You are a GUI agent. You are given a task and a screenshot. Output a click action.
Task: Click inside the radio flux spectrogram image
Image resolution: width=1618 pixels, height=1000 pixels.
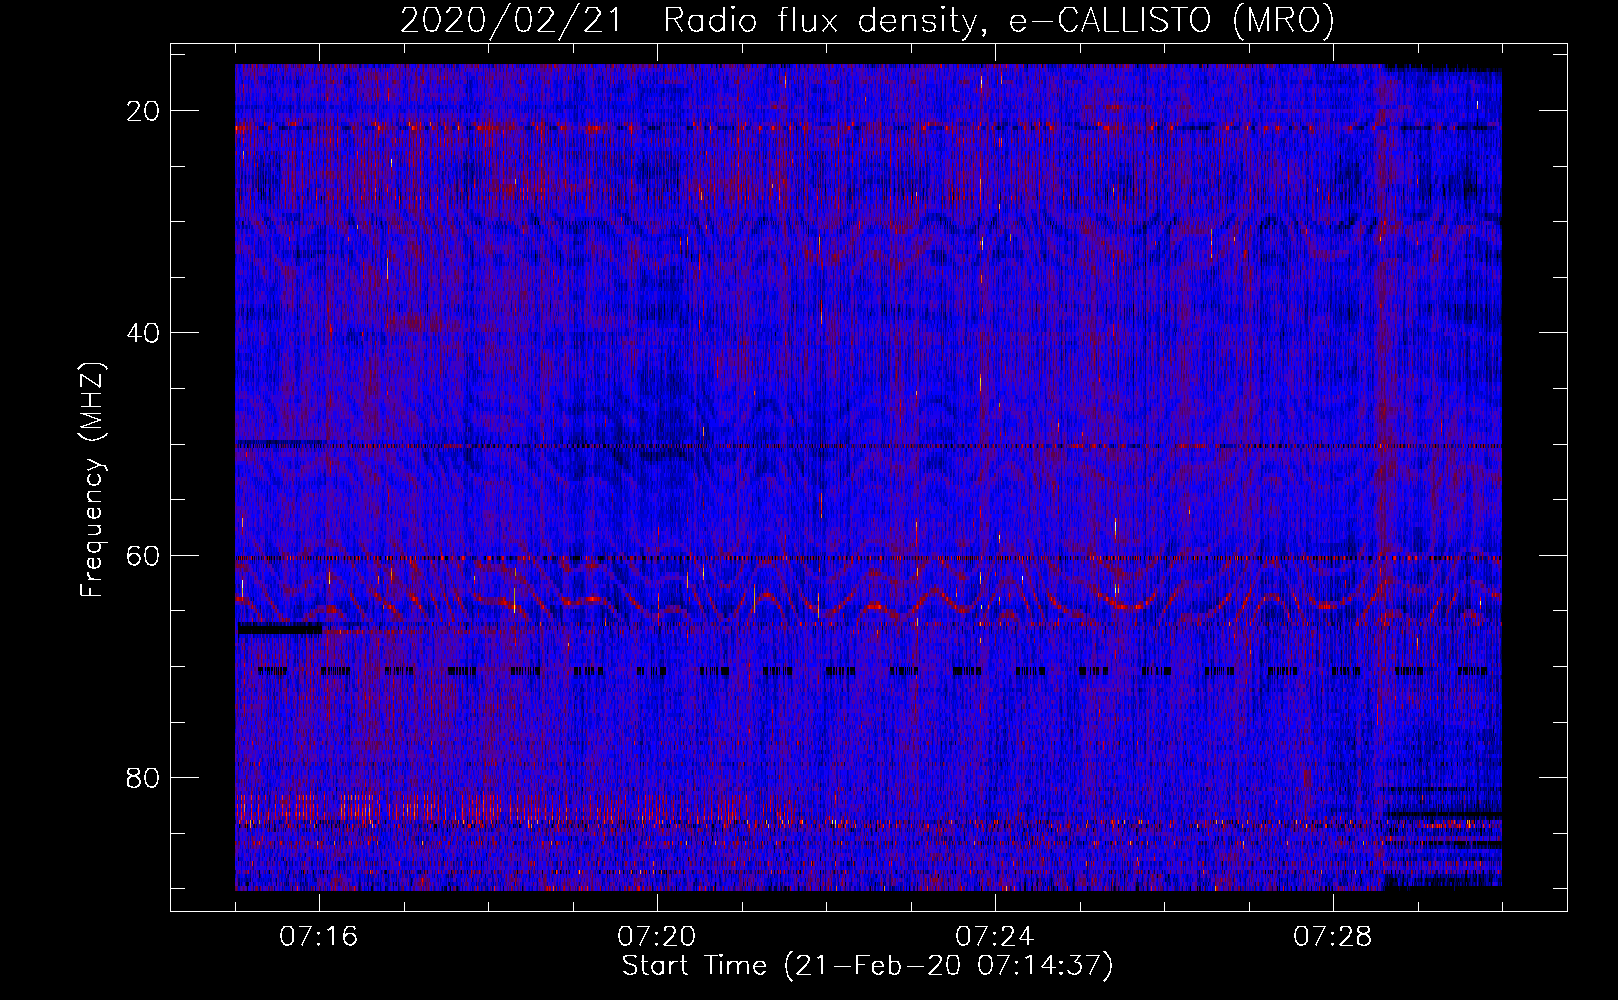(x=868, y=477)
